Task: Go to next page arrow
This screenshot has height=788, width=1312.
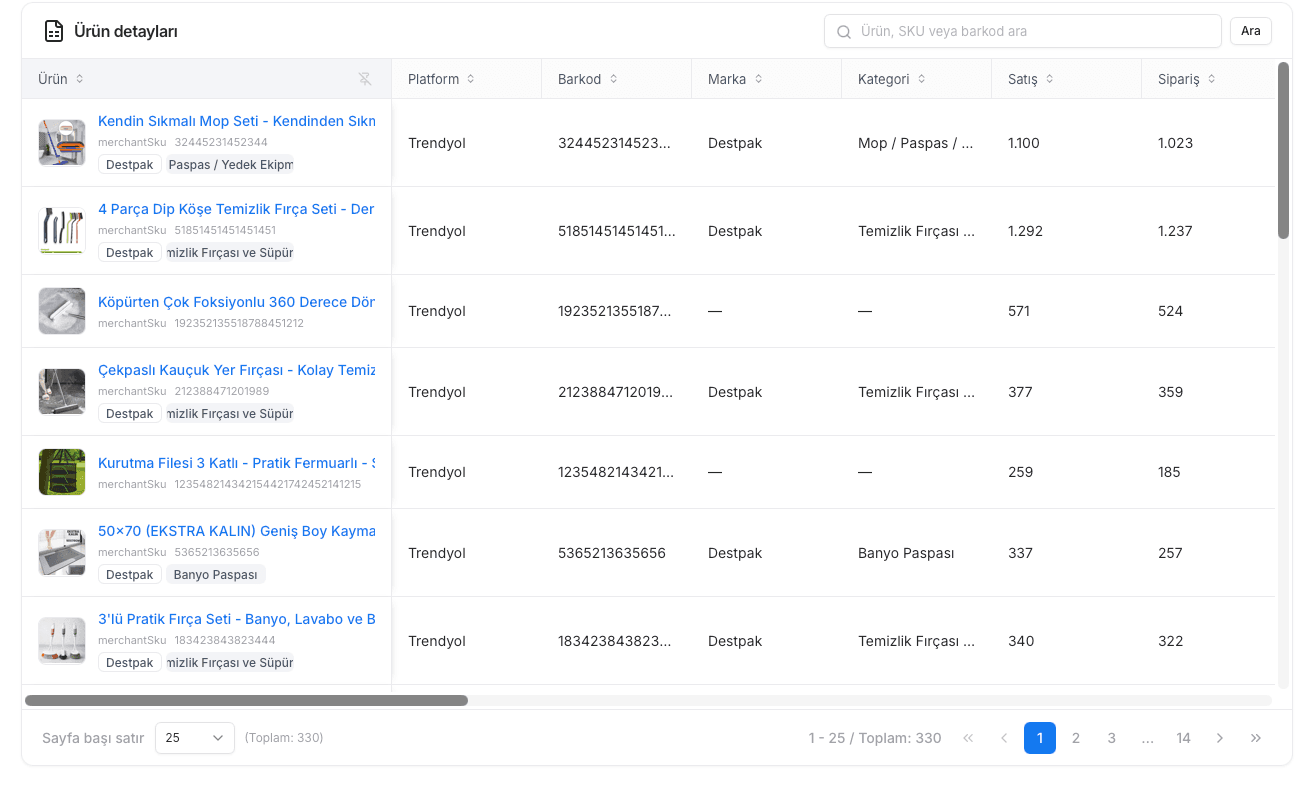Action: 1220,738
